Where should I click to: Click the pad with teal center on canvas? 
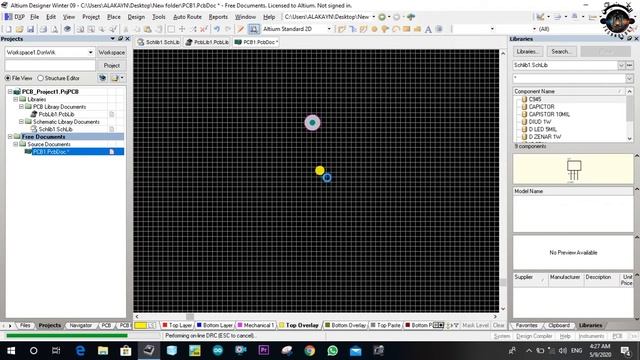313,122
